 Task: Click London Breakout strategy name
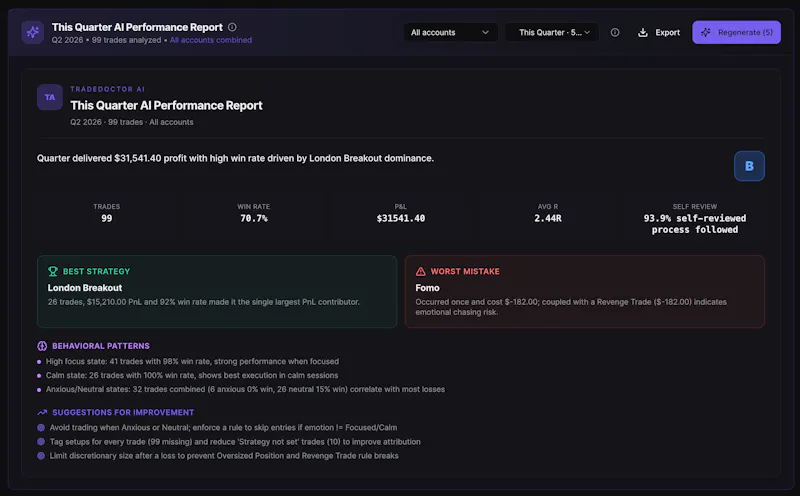pos(85,288)
